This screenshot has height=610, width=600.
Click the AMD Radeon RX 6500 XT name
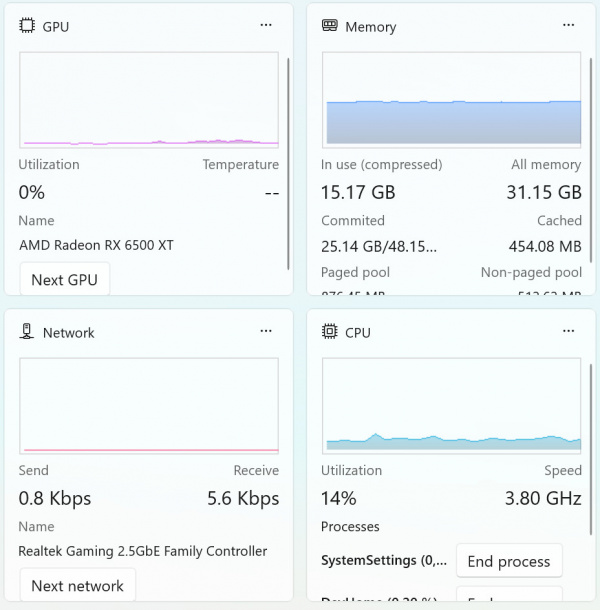pos(96,245)
